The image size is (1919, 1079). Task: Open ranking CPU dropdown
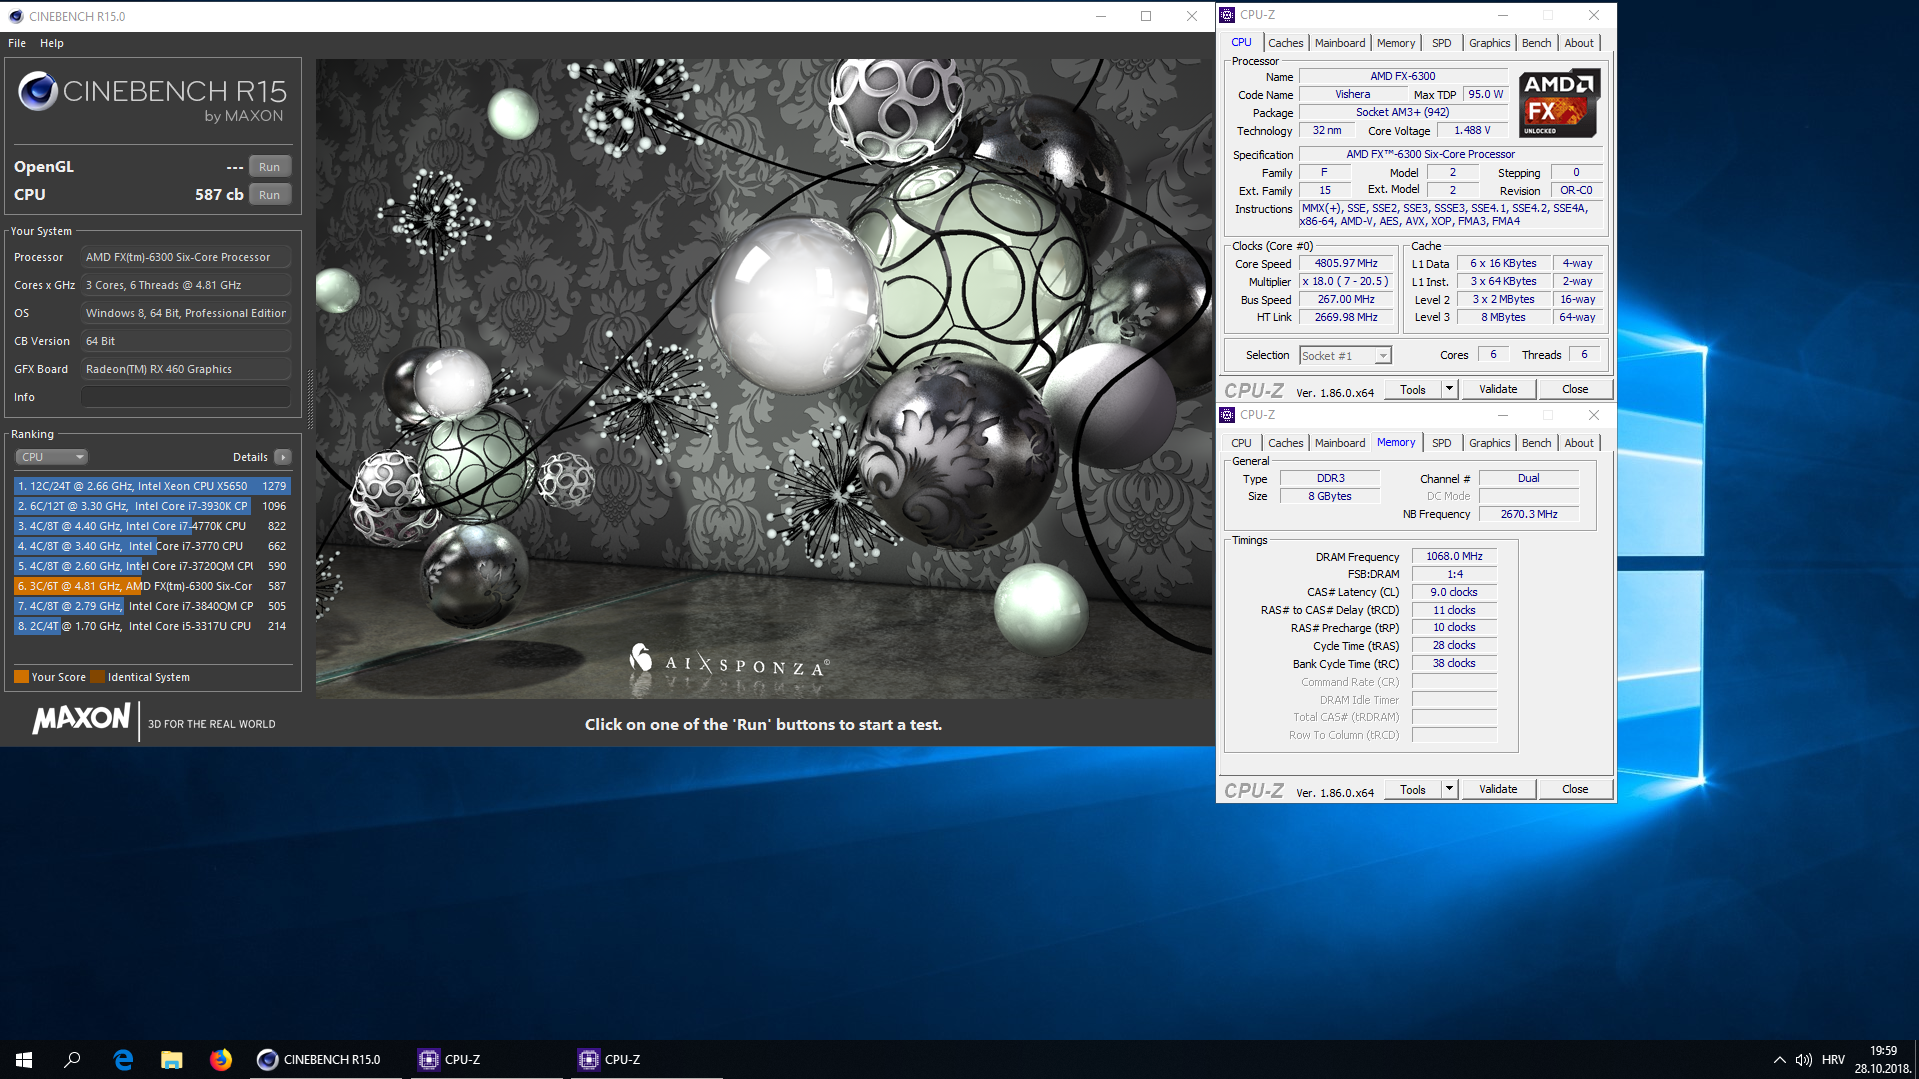(52, 457)
